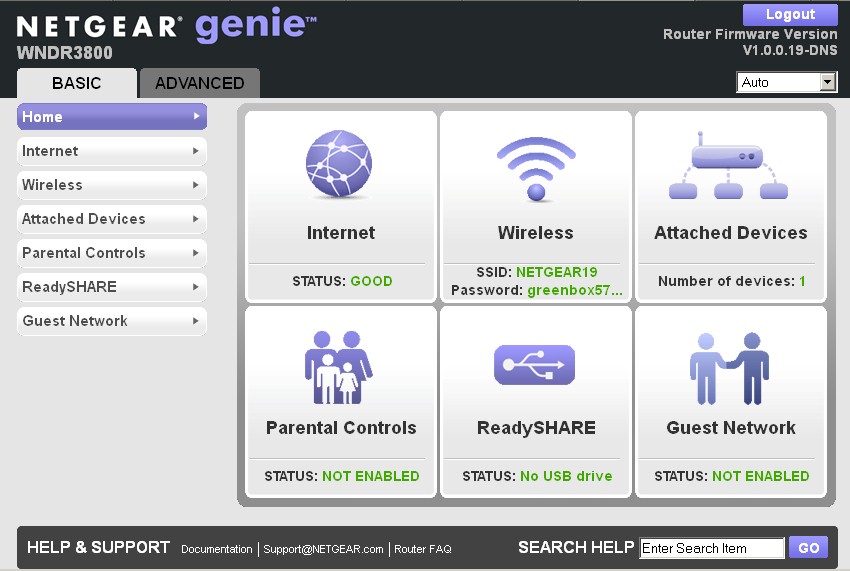Click the firmware version V1.0.0.19-DNS text
This screenshot has width=850, height=571.
[x=790, y=50]
